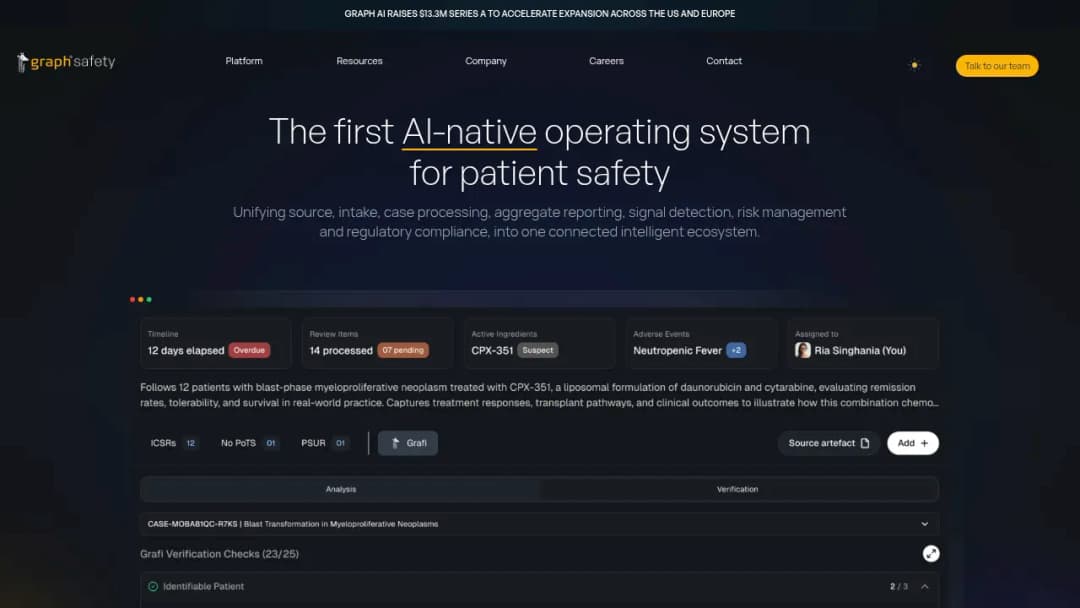1080x608 pixels.
Task: Click the red window control dot
Action: pos(132,300)
